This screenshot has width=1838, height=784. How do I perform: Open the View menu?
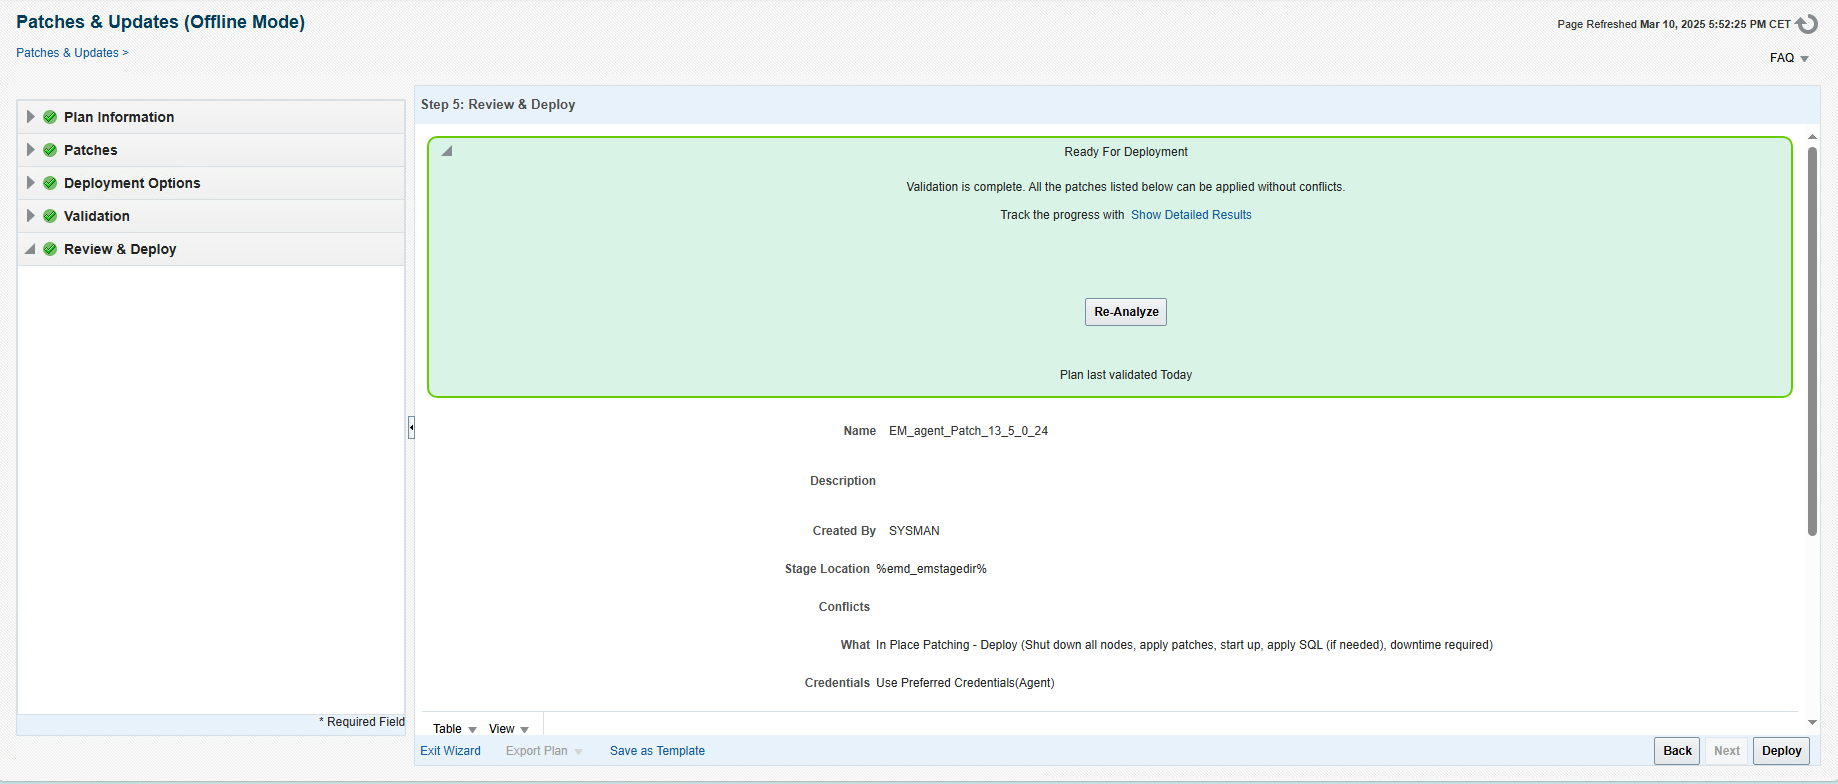tap(508, 729)
